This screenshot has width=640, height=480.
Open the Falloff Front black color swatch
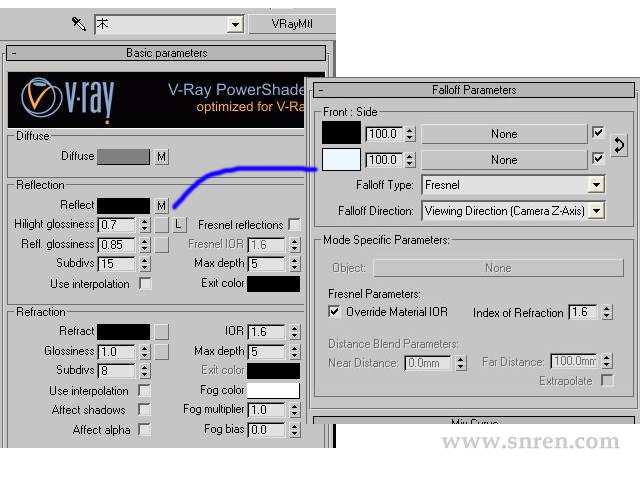pos(341,133)
